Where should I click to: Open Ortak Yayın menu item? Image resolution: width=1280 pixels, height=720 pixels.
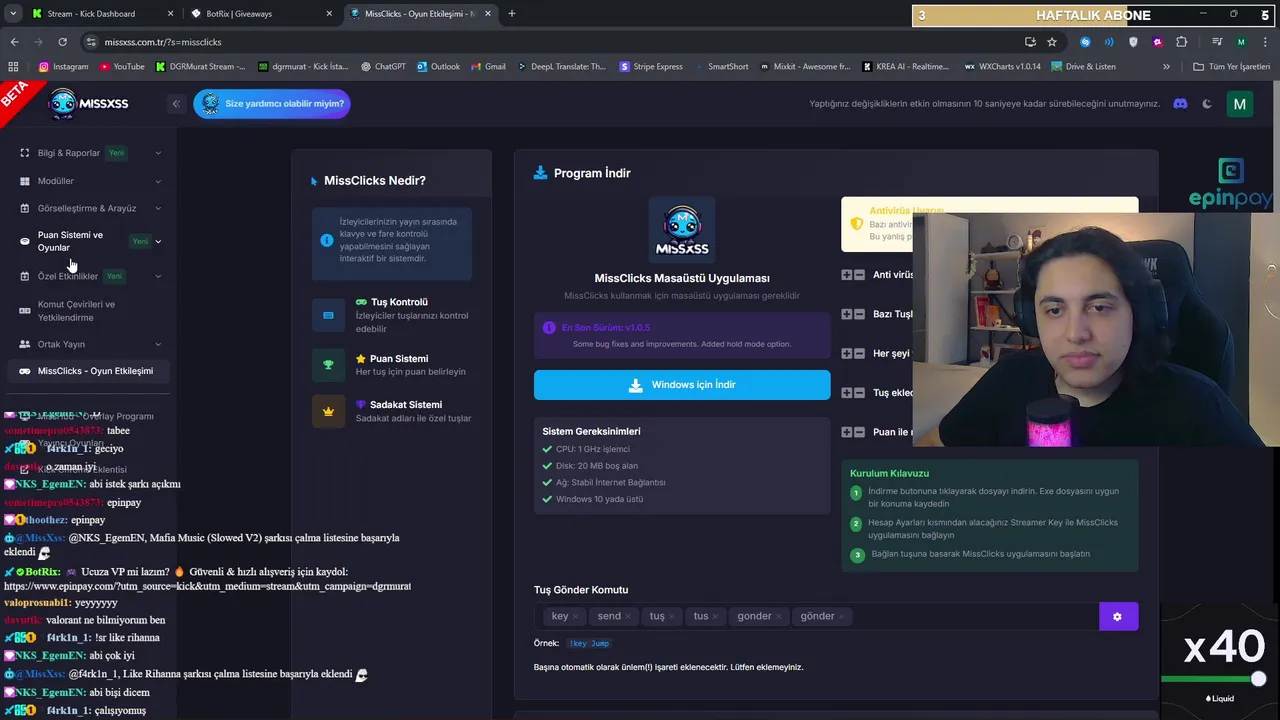click(90, 344)
